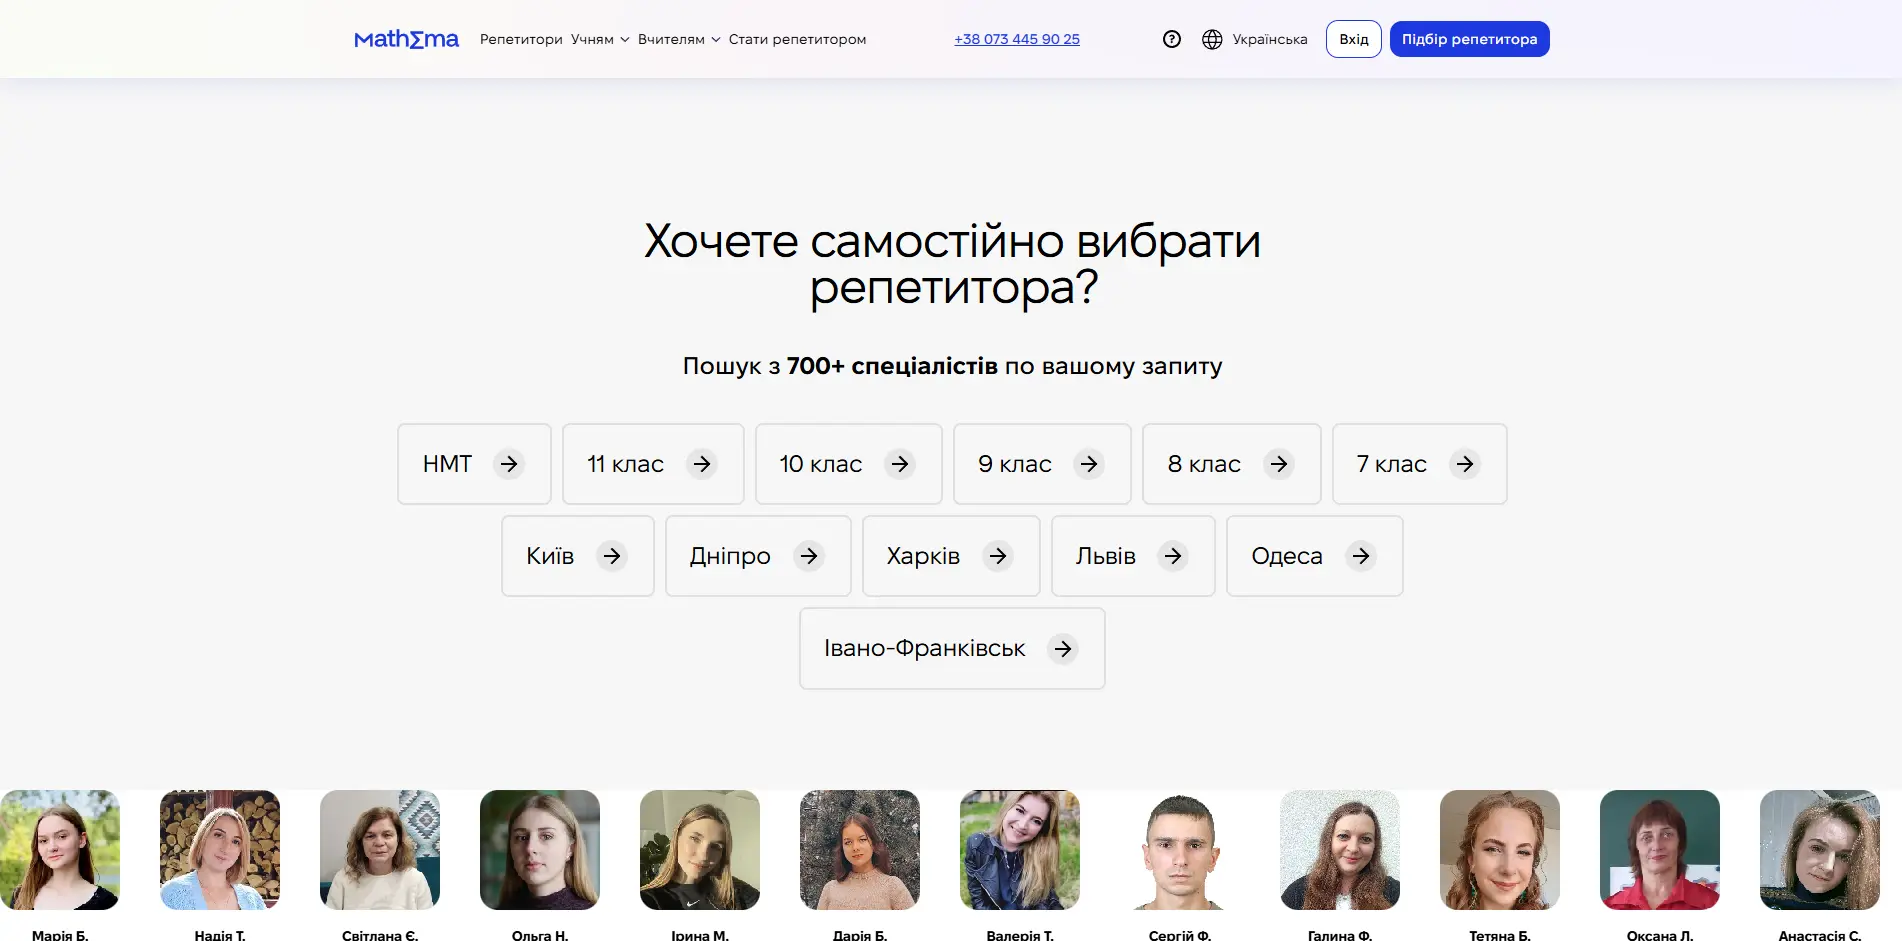Call via the phone number link
Screen dimensions: 1902x941
(x=1016, y=39)
